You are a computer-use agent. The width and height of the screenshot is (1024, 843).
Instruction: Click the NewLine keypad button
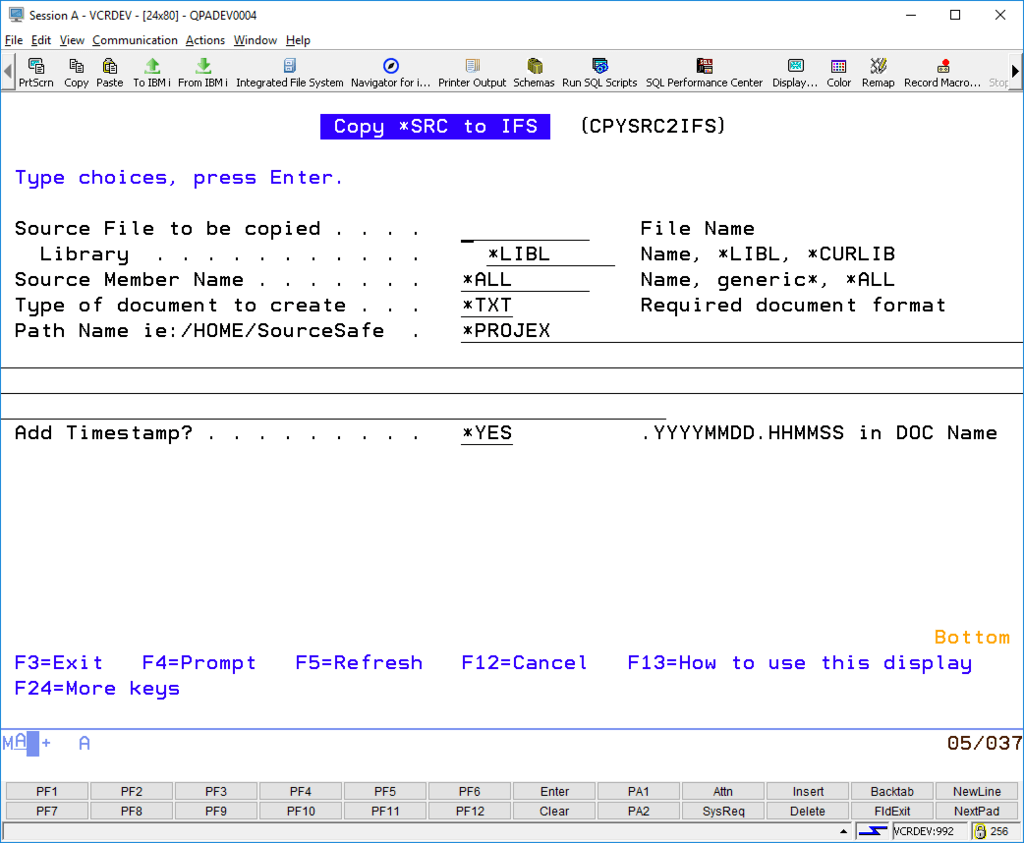point(977,791)
